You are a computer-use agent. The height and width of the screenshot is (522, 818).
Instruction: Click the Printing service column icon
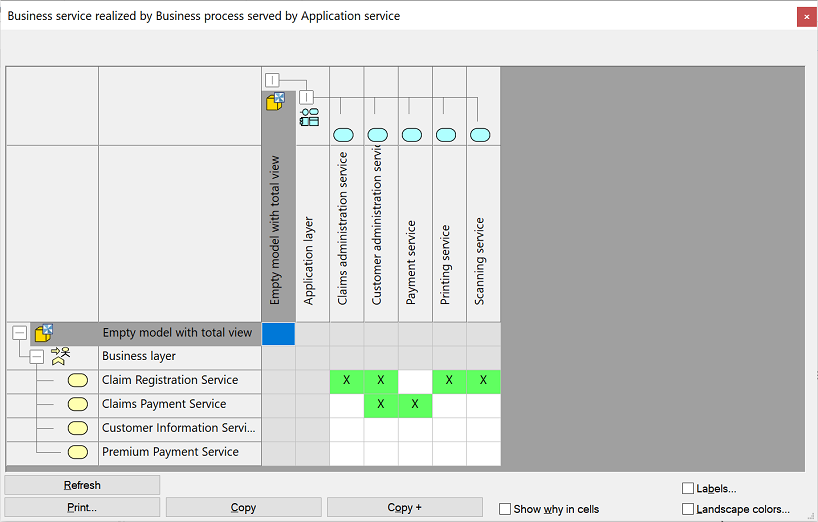coord(446,135)
